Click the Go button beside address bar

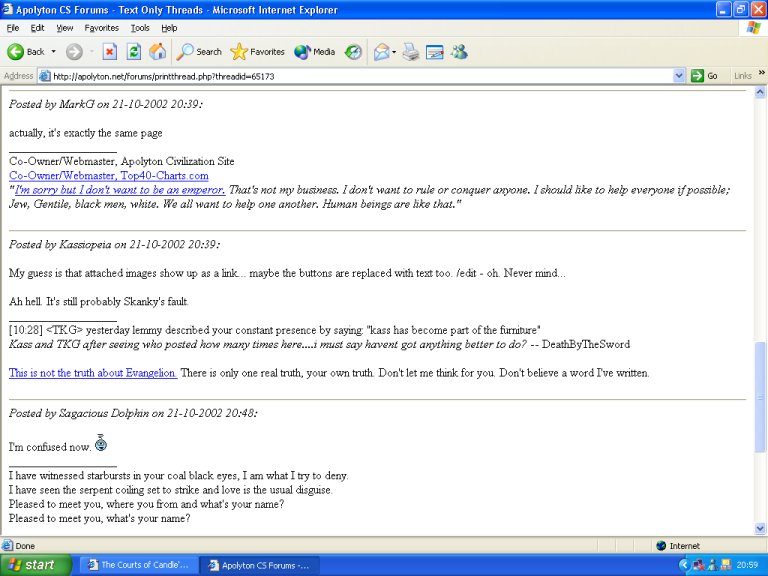coord(704,76)
